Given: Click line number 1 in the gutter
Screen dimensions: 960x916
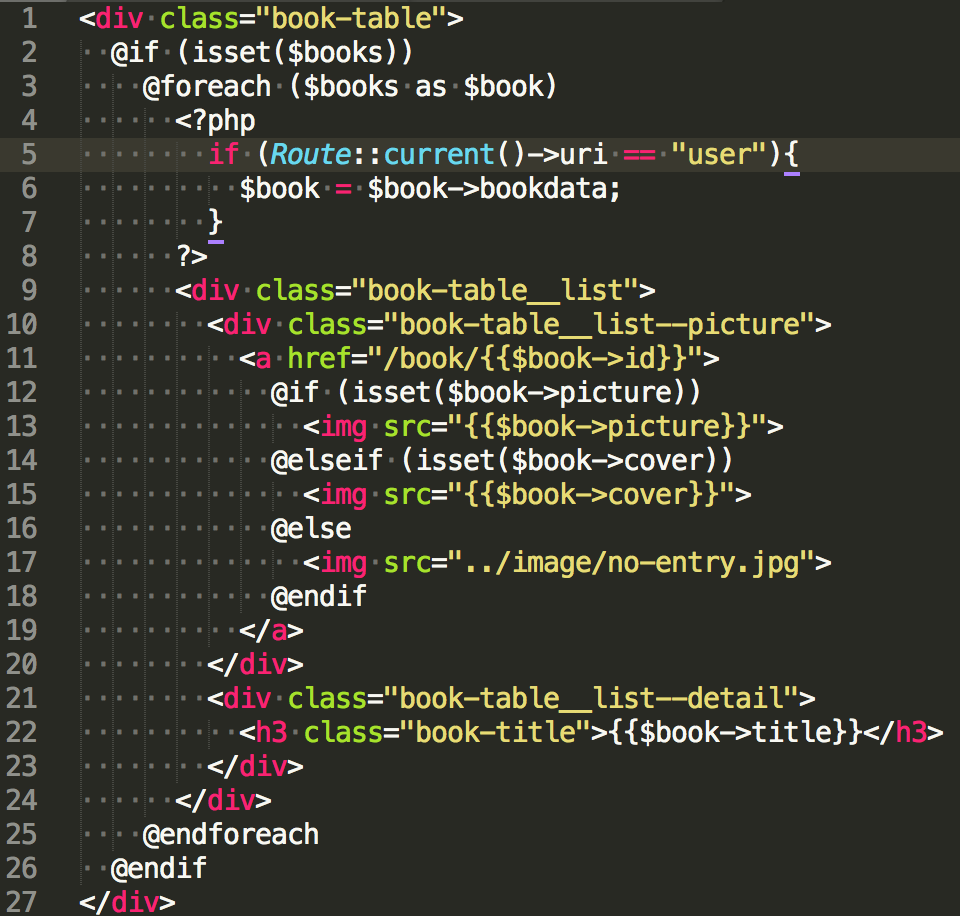Looking at the screenshot, I should click(29, 18).
